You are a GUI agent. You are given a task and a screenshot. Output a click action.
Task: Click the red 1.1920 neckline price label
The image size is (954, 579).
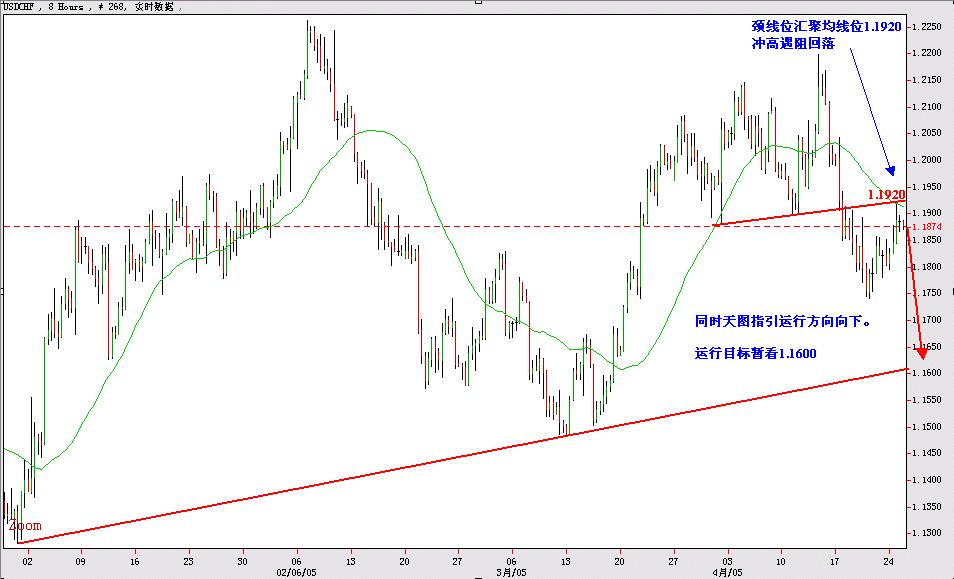coord(886,195)
